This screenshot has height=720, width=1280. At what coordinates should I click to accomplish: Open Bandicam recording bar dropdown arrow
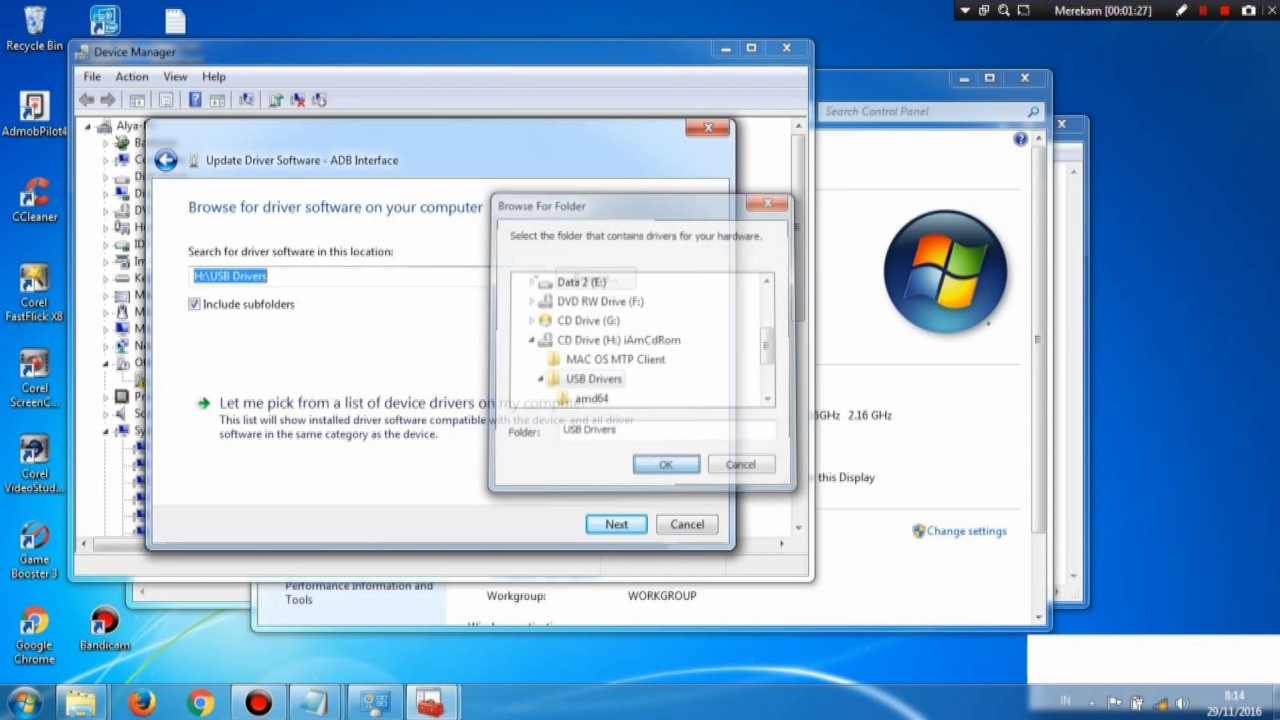[x=965, y=11]
